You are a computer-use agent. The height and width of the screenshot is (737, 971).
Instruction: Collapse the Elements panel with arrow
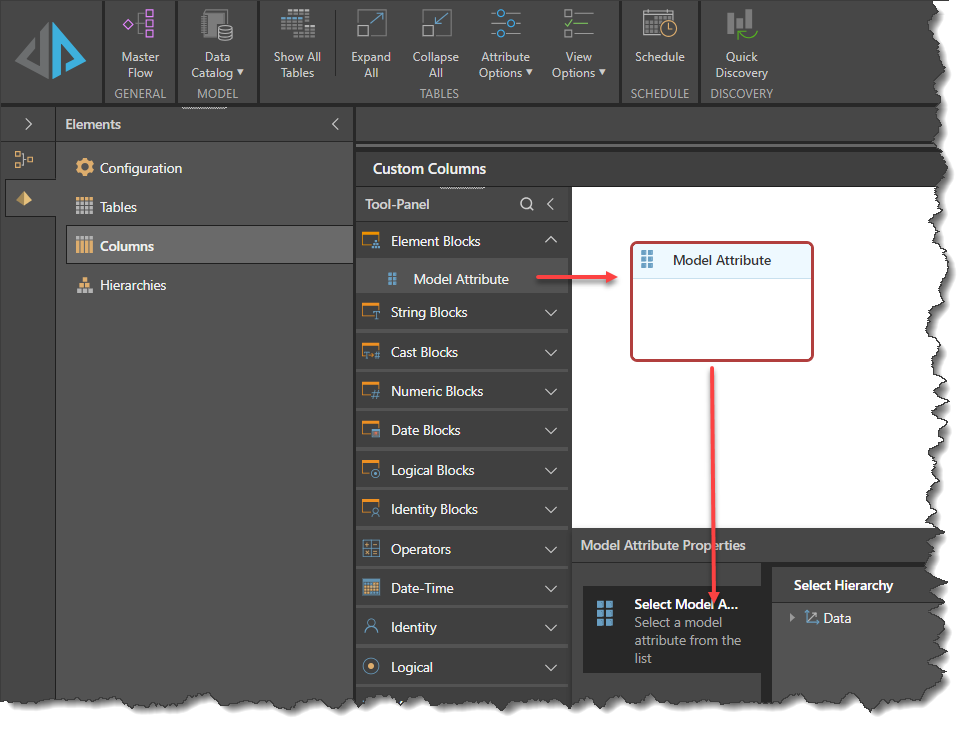tap(335, 124)
